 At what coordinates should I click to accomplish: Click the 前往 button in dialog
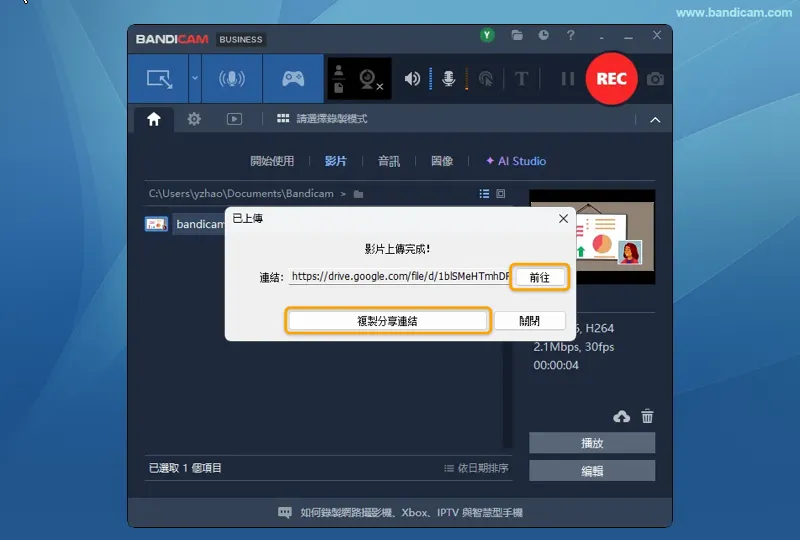540,277
